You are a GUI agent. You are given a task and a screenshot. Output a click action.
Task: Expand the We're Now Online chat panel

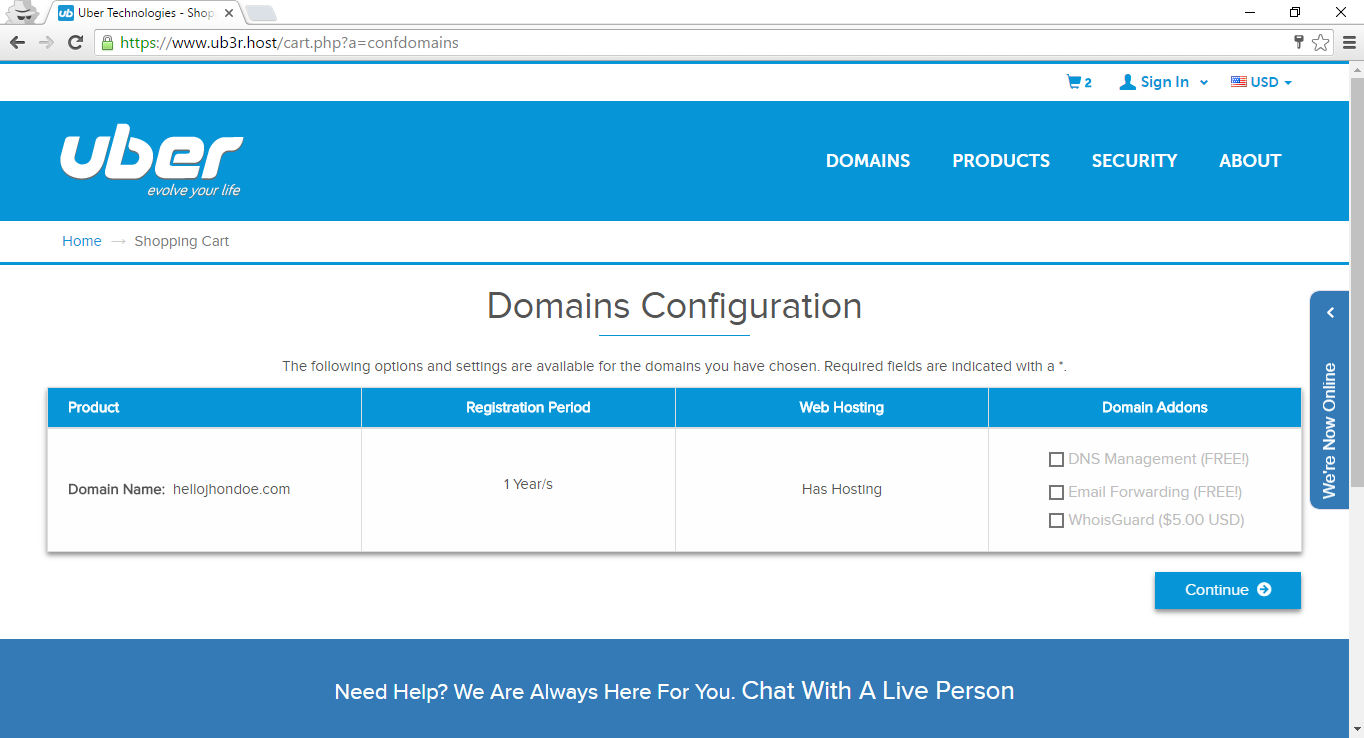(x=1330, y=313)
